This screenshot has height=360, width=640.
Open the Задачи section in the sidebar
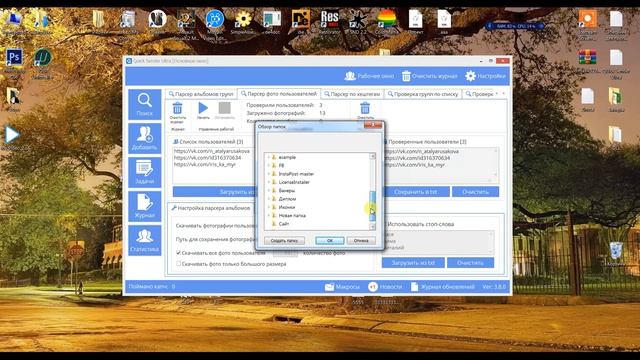pyautogui.click(x=144, y=173)
